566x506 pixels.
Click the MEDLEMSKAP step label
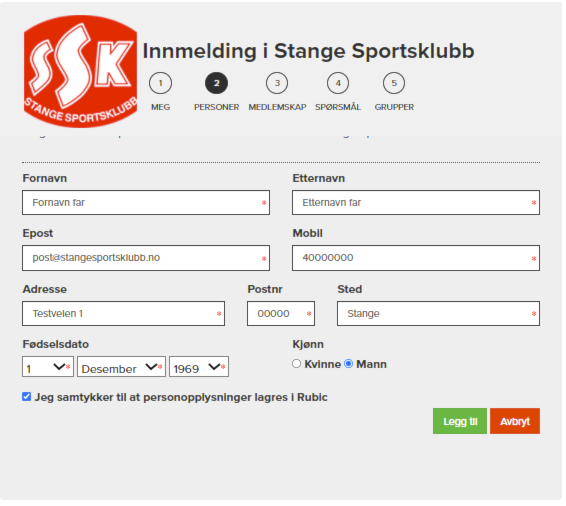pos(277,107)
